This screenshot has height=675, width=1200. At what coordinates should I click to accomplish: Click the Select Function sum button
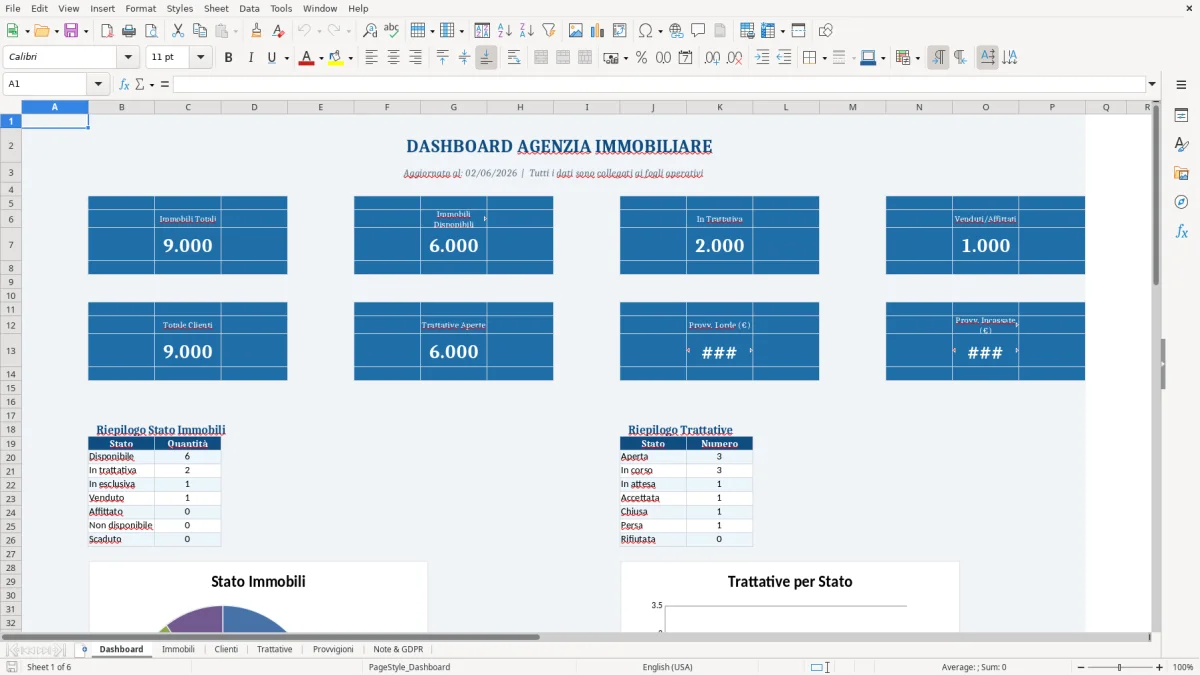coord(140,84)
